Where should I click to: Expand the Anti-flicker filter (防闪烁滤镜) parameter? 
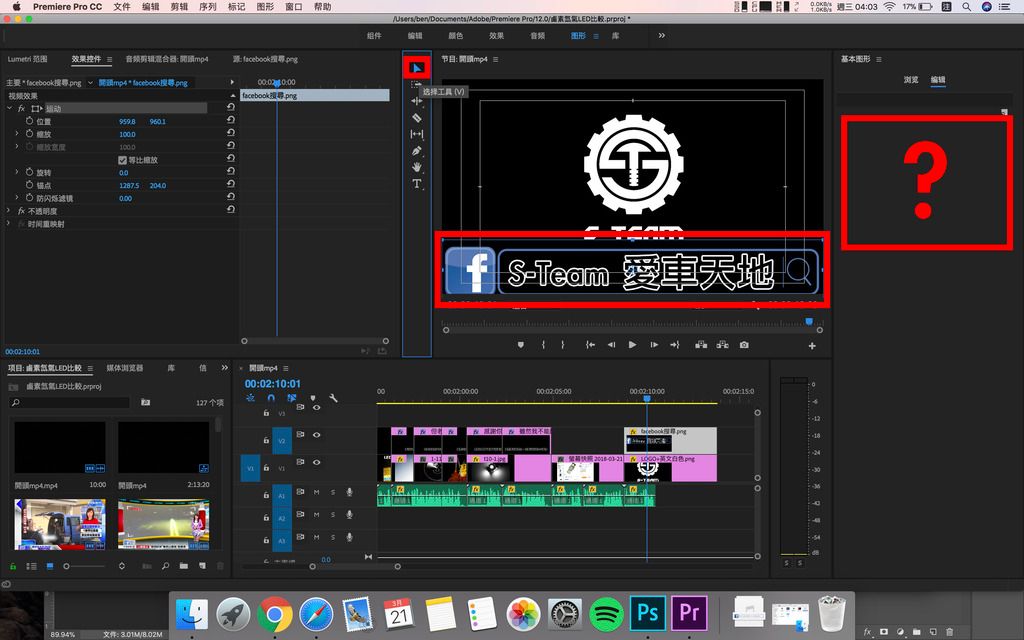(x=17, y=198)
